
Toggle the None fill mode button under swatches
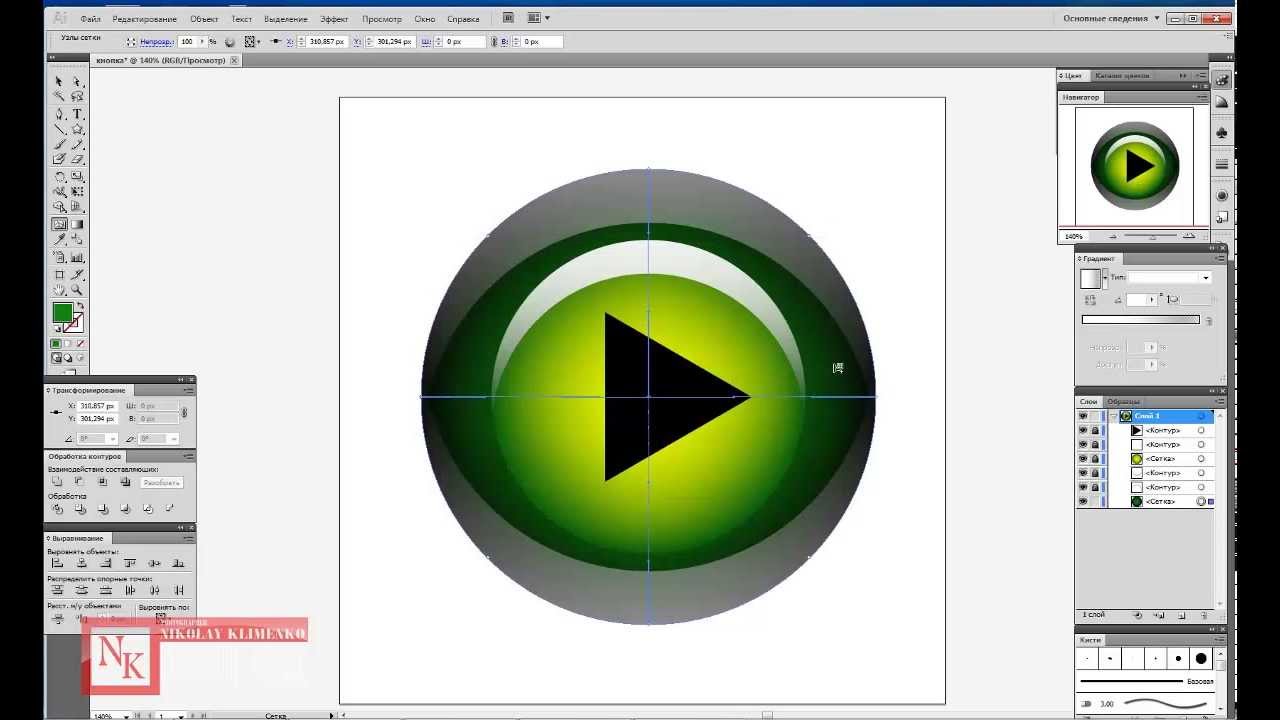80,343
